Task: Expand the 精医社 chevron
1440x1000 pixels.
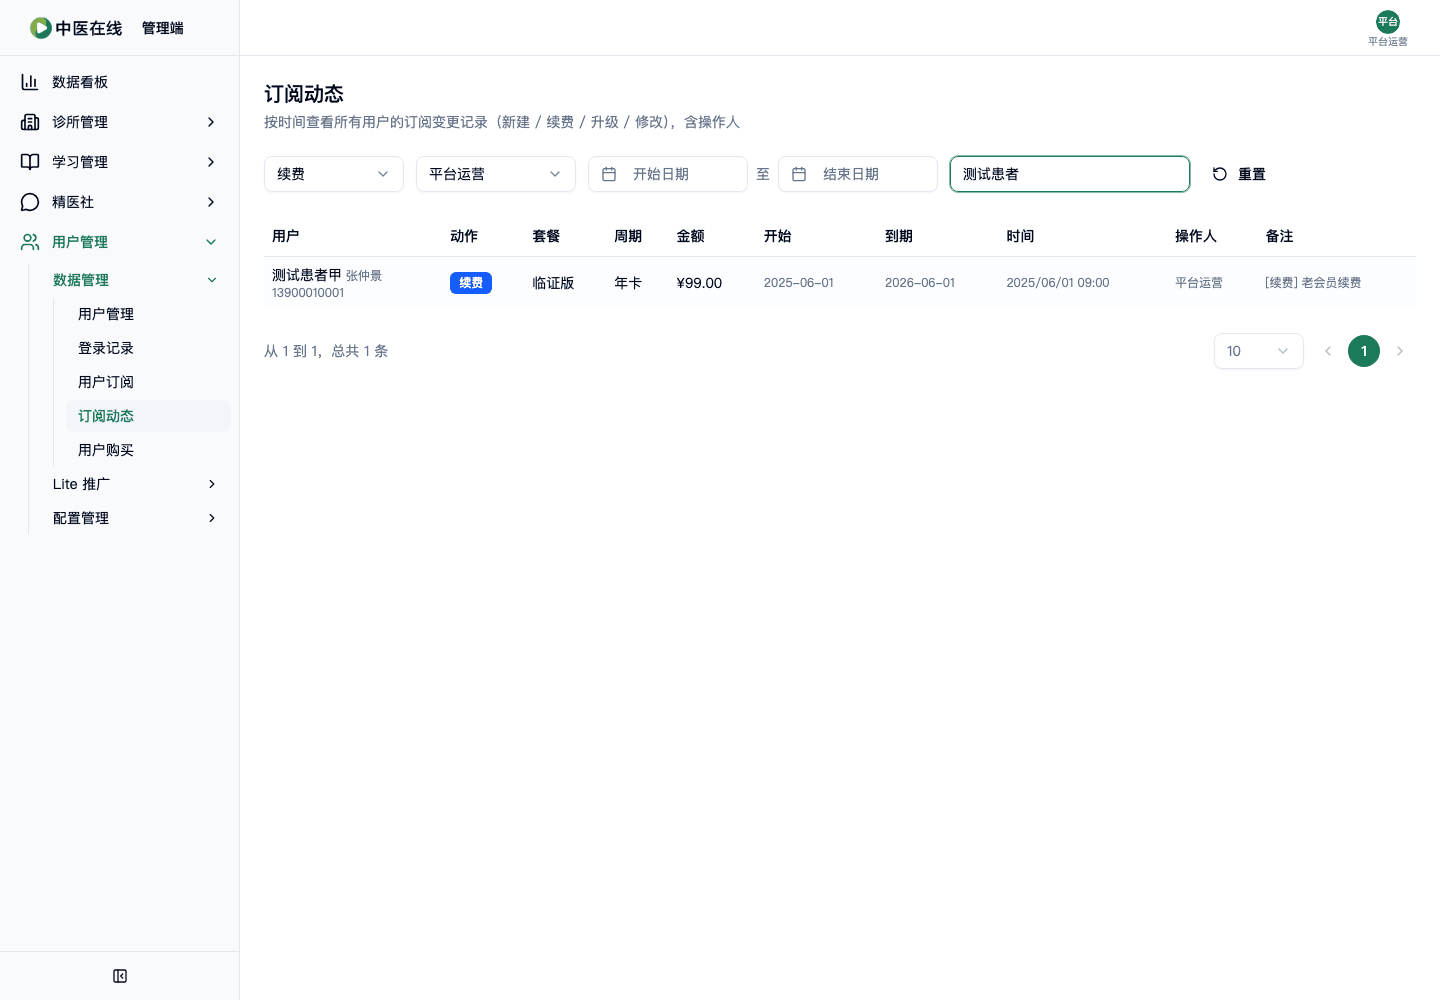Action: [x=211, y=202]
